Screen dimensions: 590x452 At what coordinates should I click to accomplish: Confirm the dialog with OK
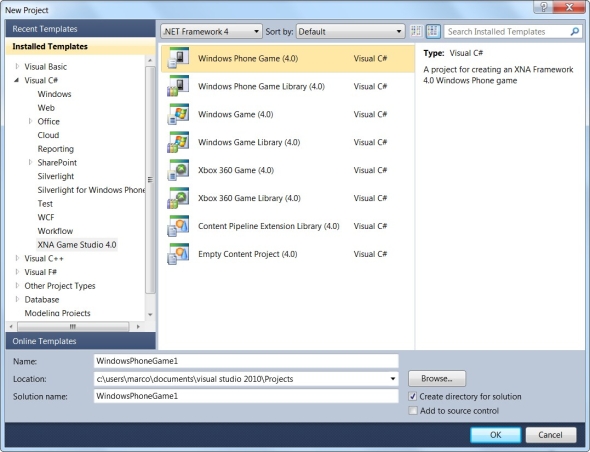pos(496,435)
